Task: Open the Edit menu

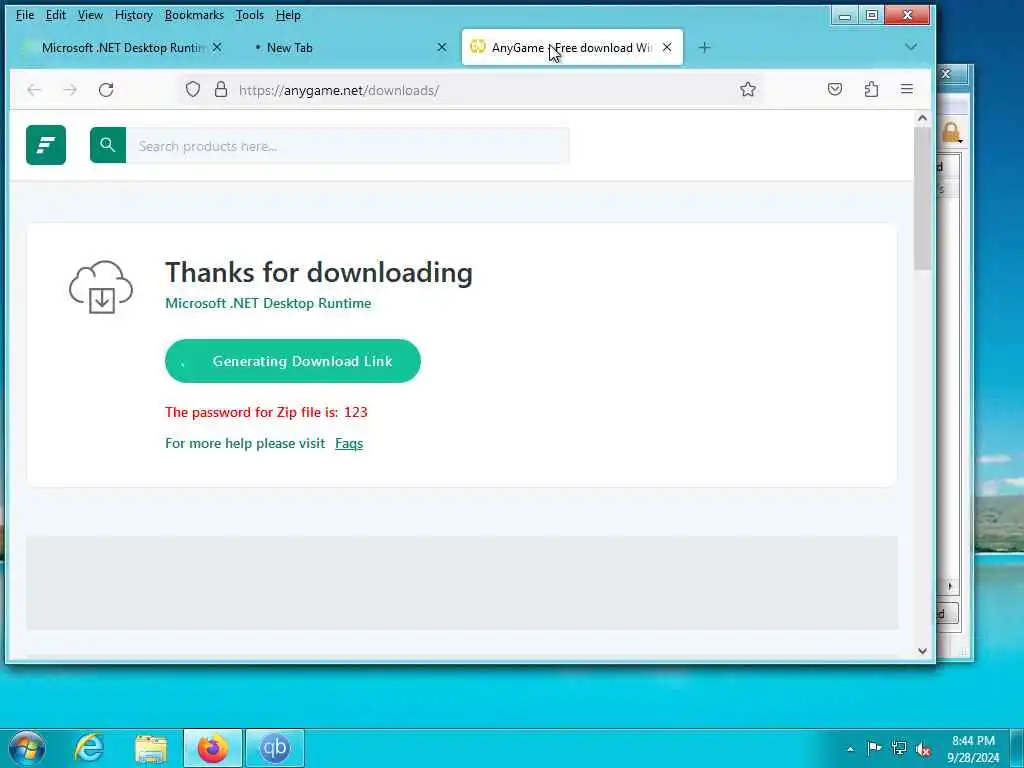Action: (x=56, y=15)
